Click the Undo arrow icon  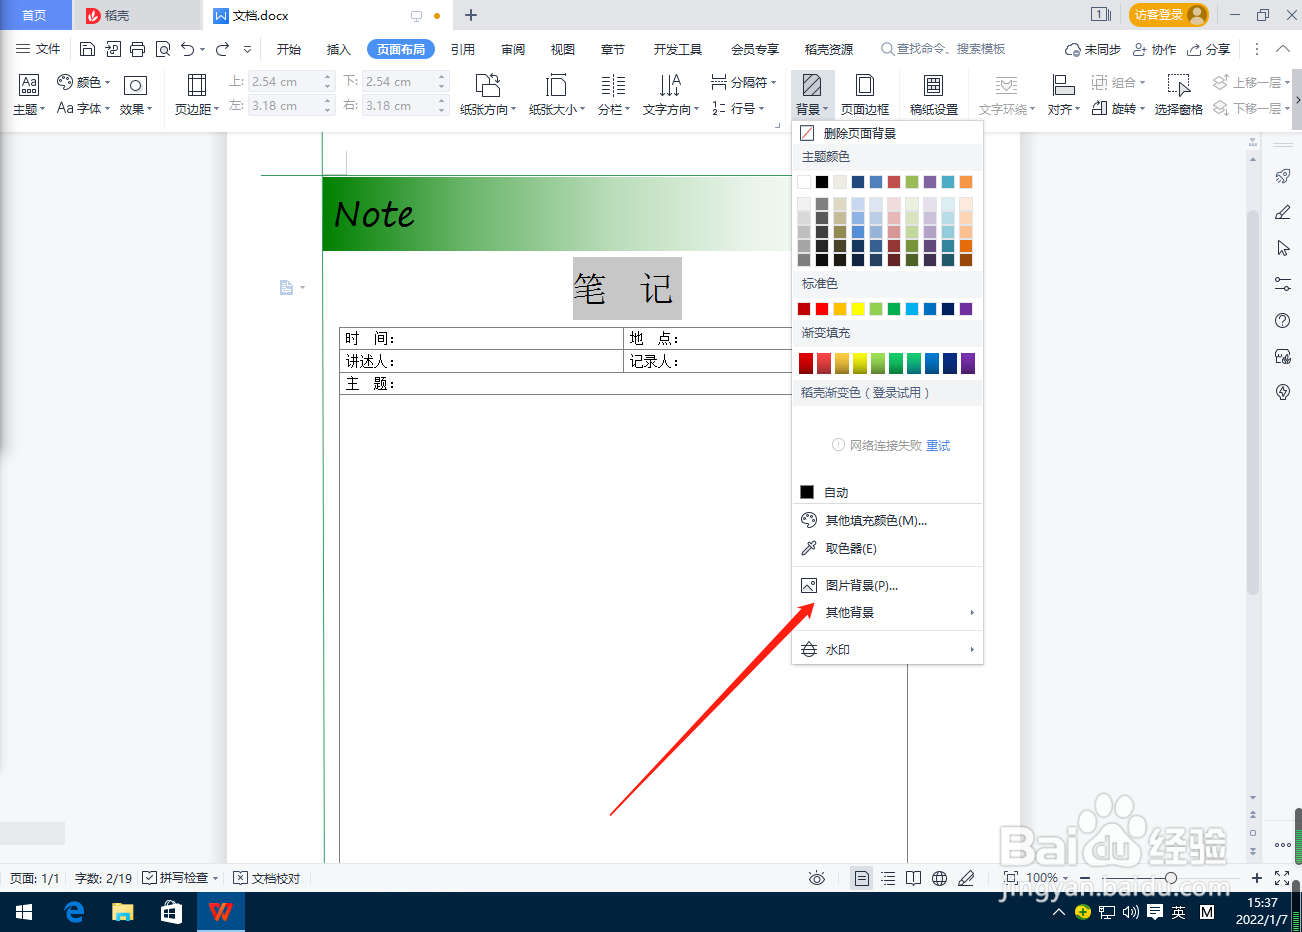coord(187,49)
